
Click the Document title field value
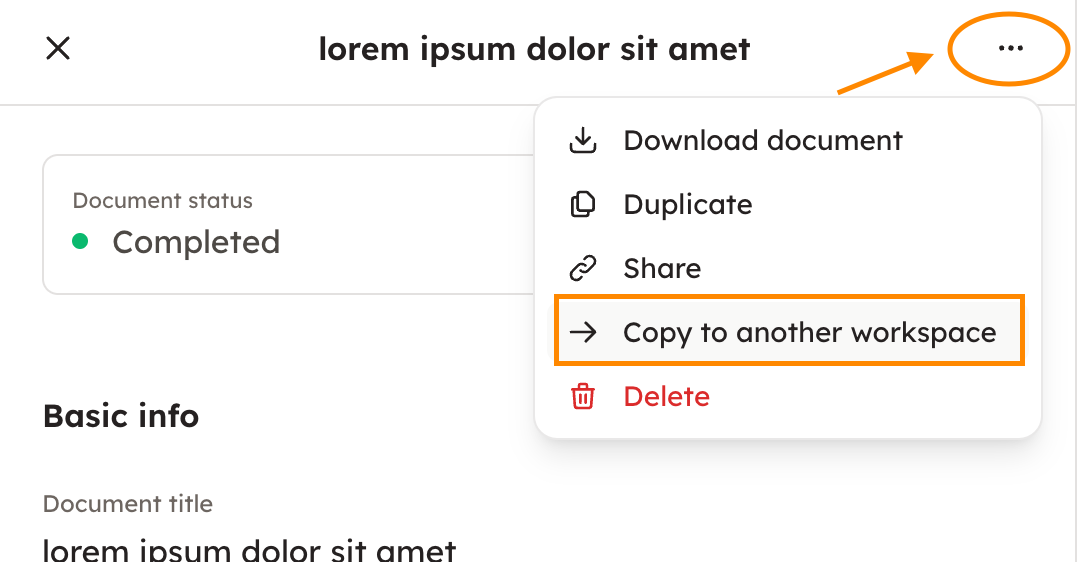tap(250, 549)
